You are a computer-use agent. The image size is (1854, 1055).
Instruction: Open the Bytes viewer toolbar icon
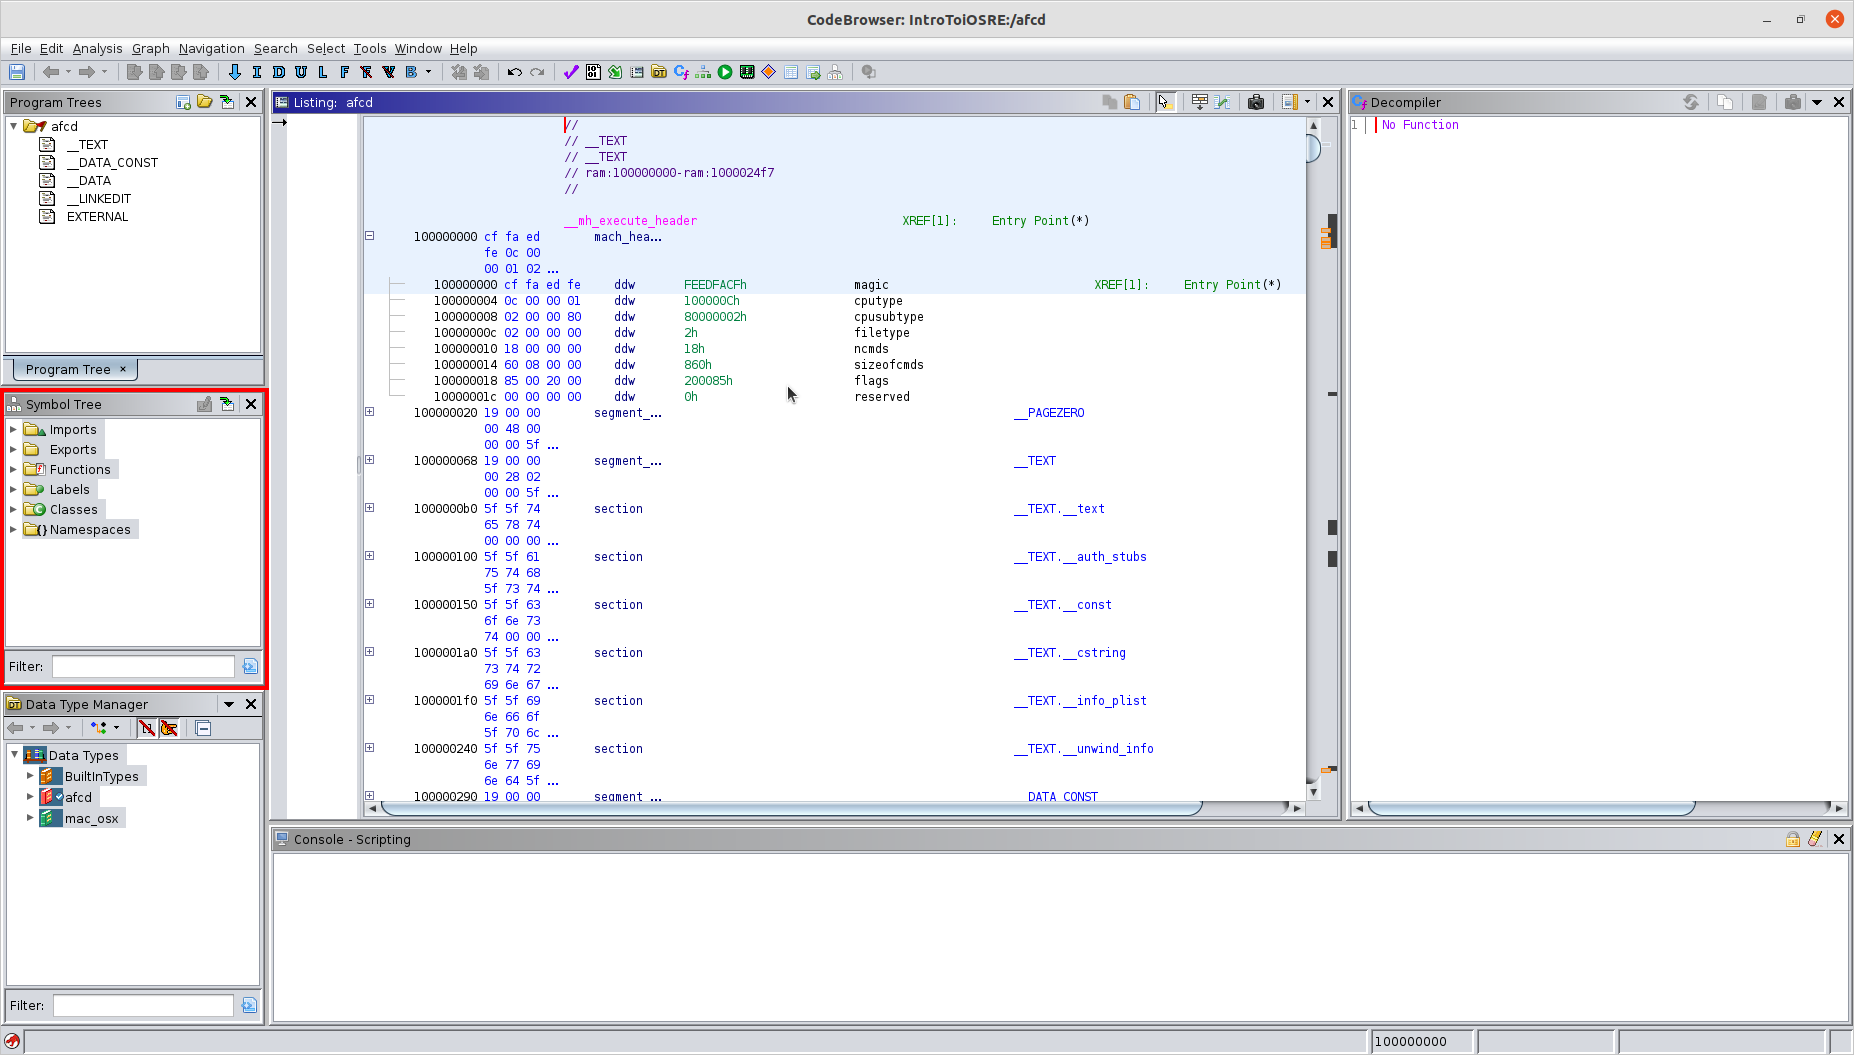click(593, 72)
